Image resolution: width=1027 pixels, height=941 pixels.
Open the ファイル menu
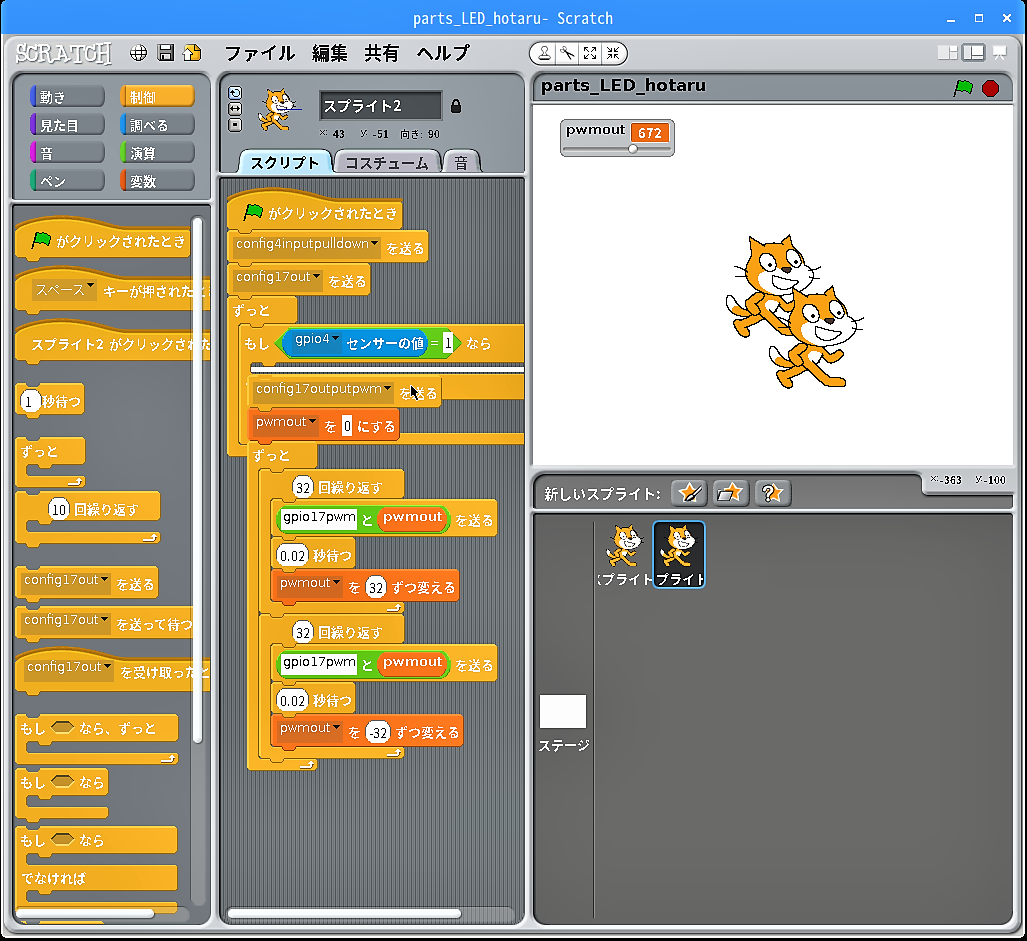(259, 53)
